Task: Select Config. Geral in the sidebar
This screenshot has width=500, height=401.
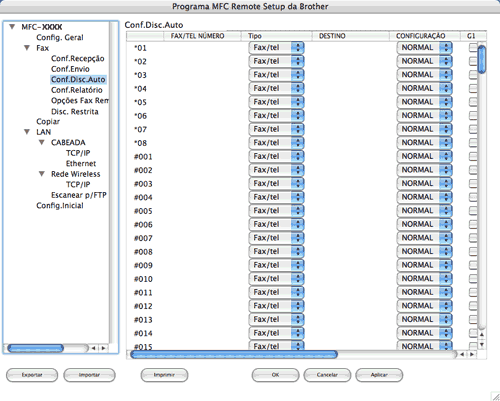Action: [x=60, y=37]
